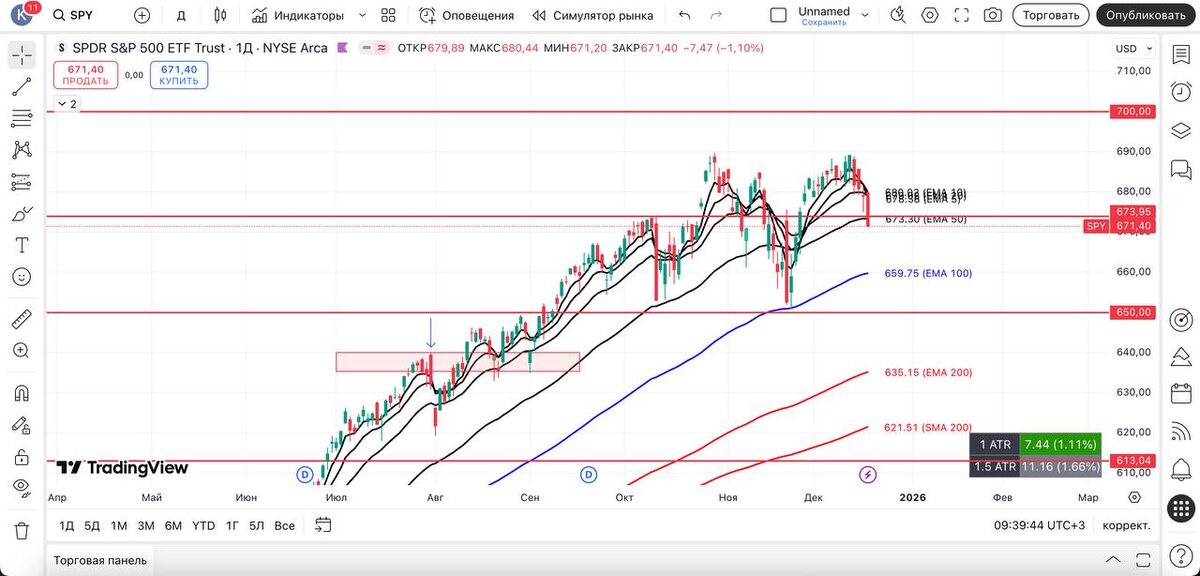Start Симулятор рынка bar replay
The height and width of the screenshot is (576, 1200).
click(593, 15)
